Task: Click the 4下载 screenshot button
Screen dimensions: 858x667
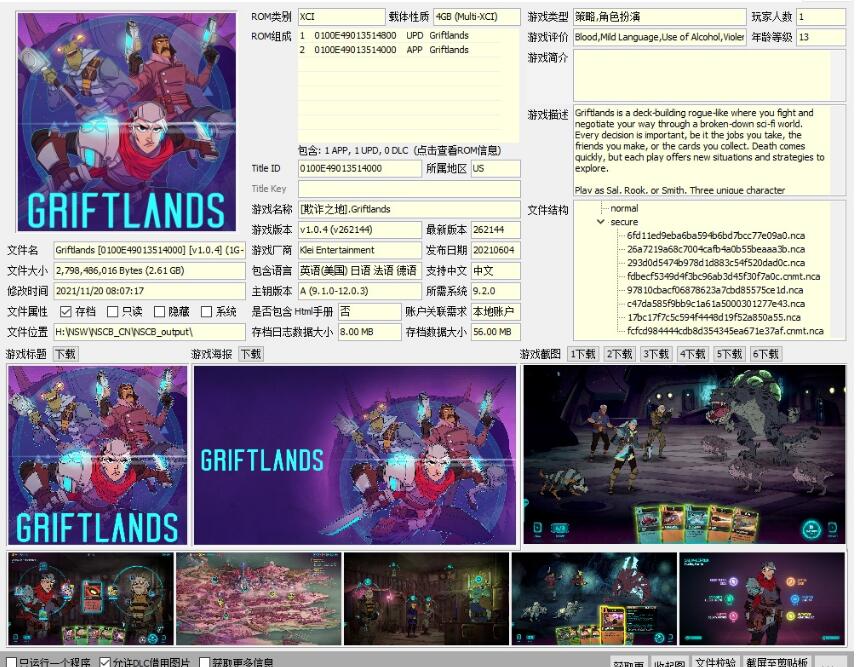Action: pos(692,354)
